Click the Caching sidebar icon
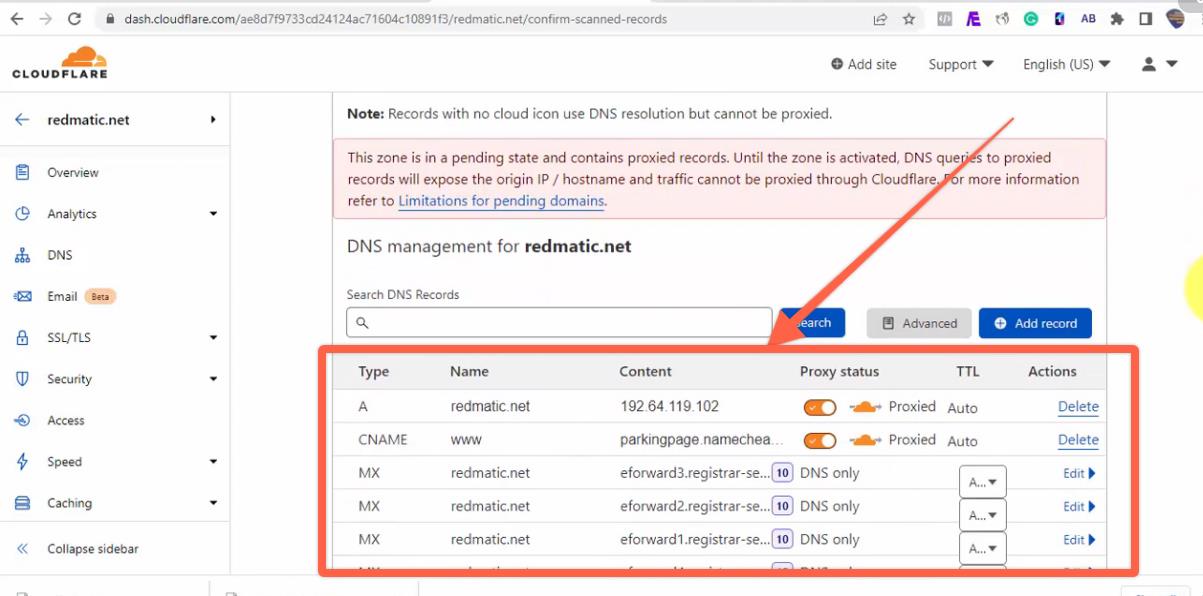 (22, 503)
